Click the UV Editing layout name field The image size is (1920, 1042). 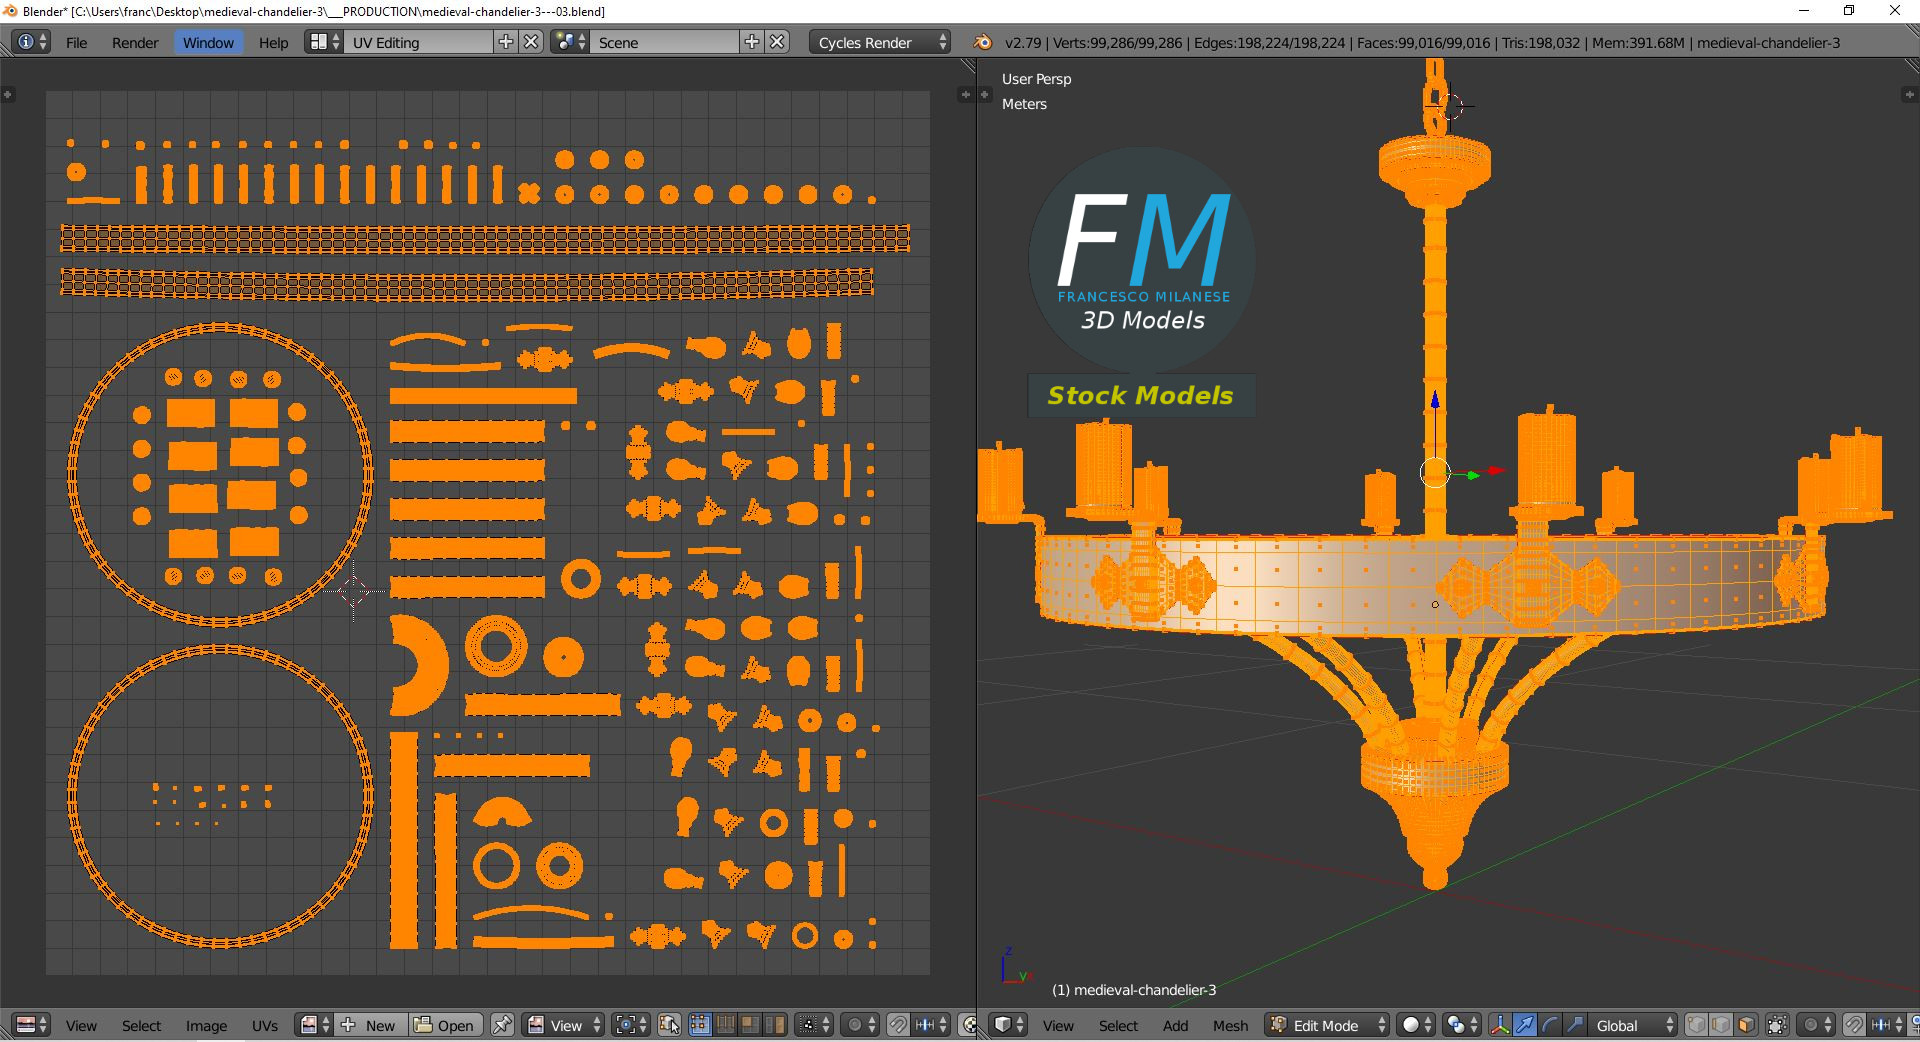pos(418,42)
